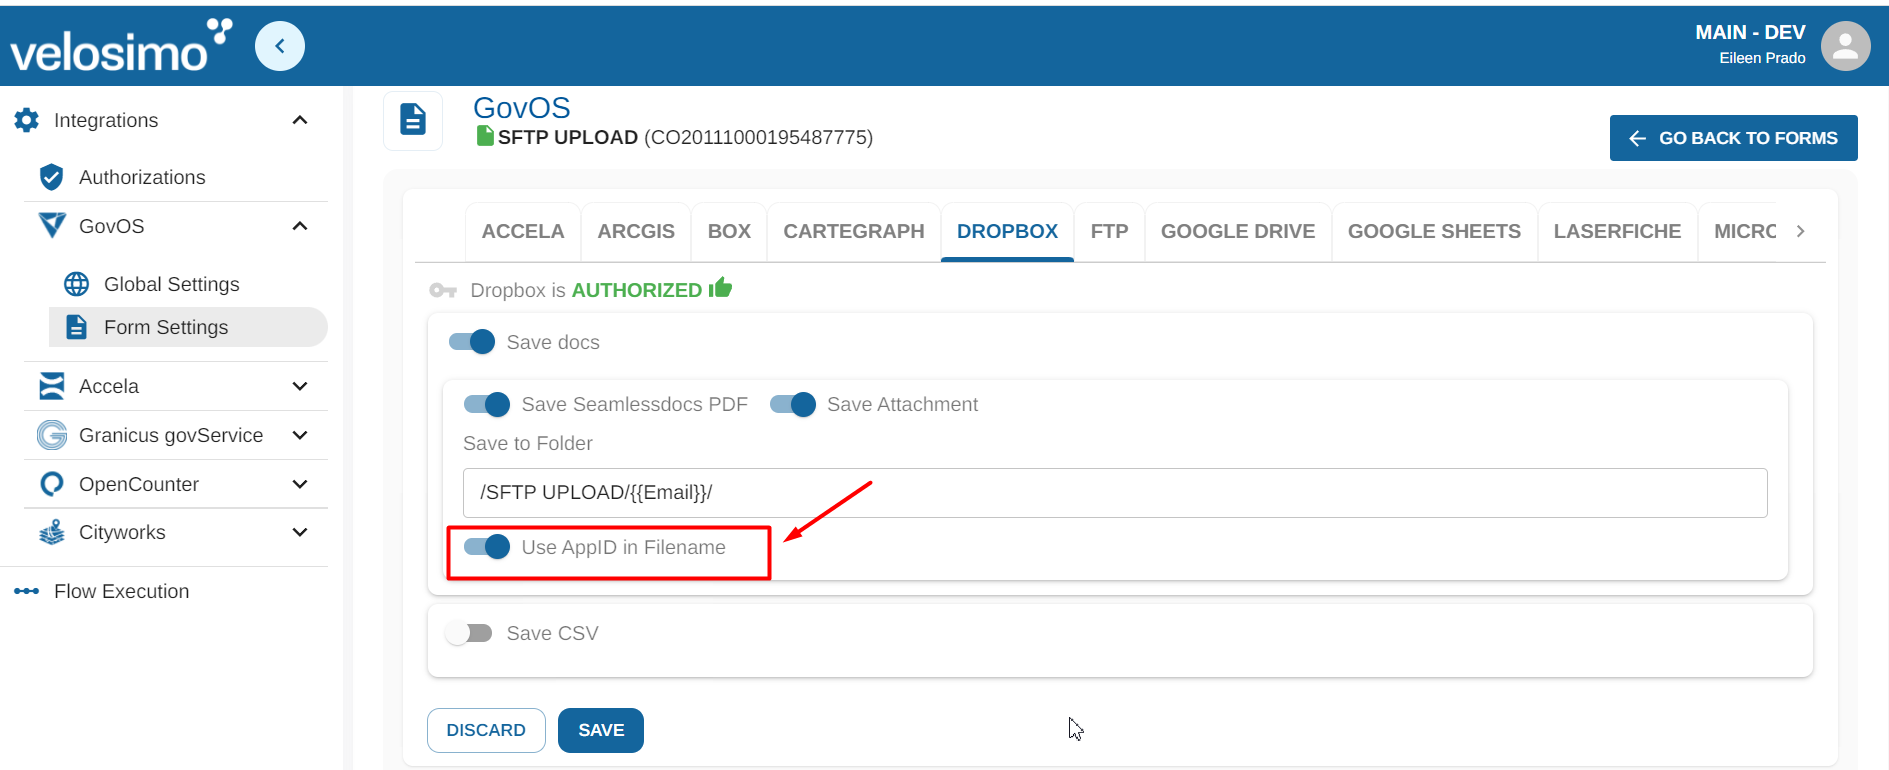Screen dimensions: 1889x770
Task: Toggle the Save docs switch
Action: pos(472,342)
